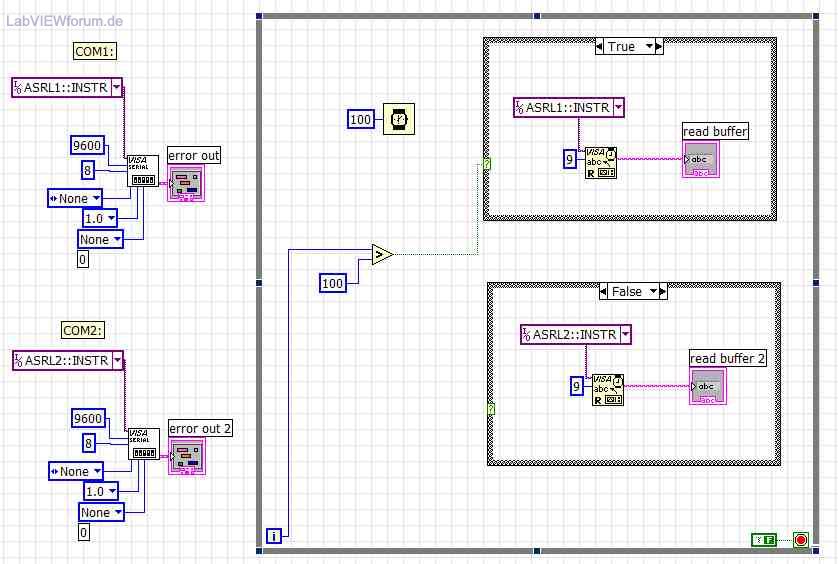Click the 100 constant wired to Greater Than
The image size is (838, 564).
(x=332, y=283)
